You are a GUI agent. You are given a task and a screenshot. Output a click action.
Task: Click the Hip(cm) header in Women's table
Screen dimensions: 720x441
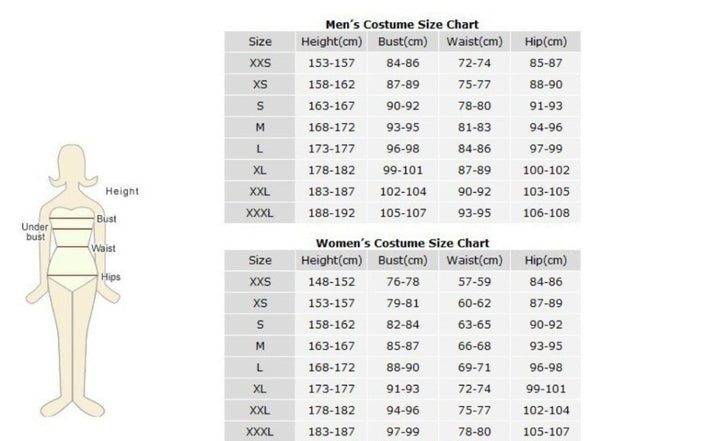point(545,261)
